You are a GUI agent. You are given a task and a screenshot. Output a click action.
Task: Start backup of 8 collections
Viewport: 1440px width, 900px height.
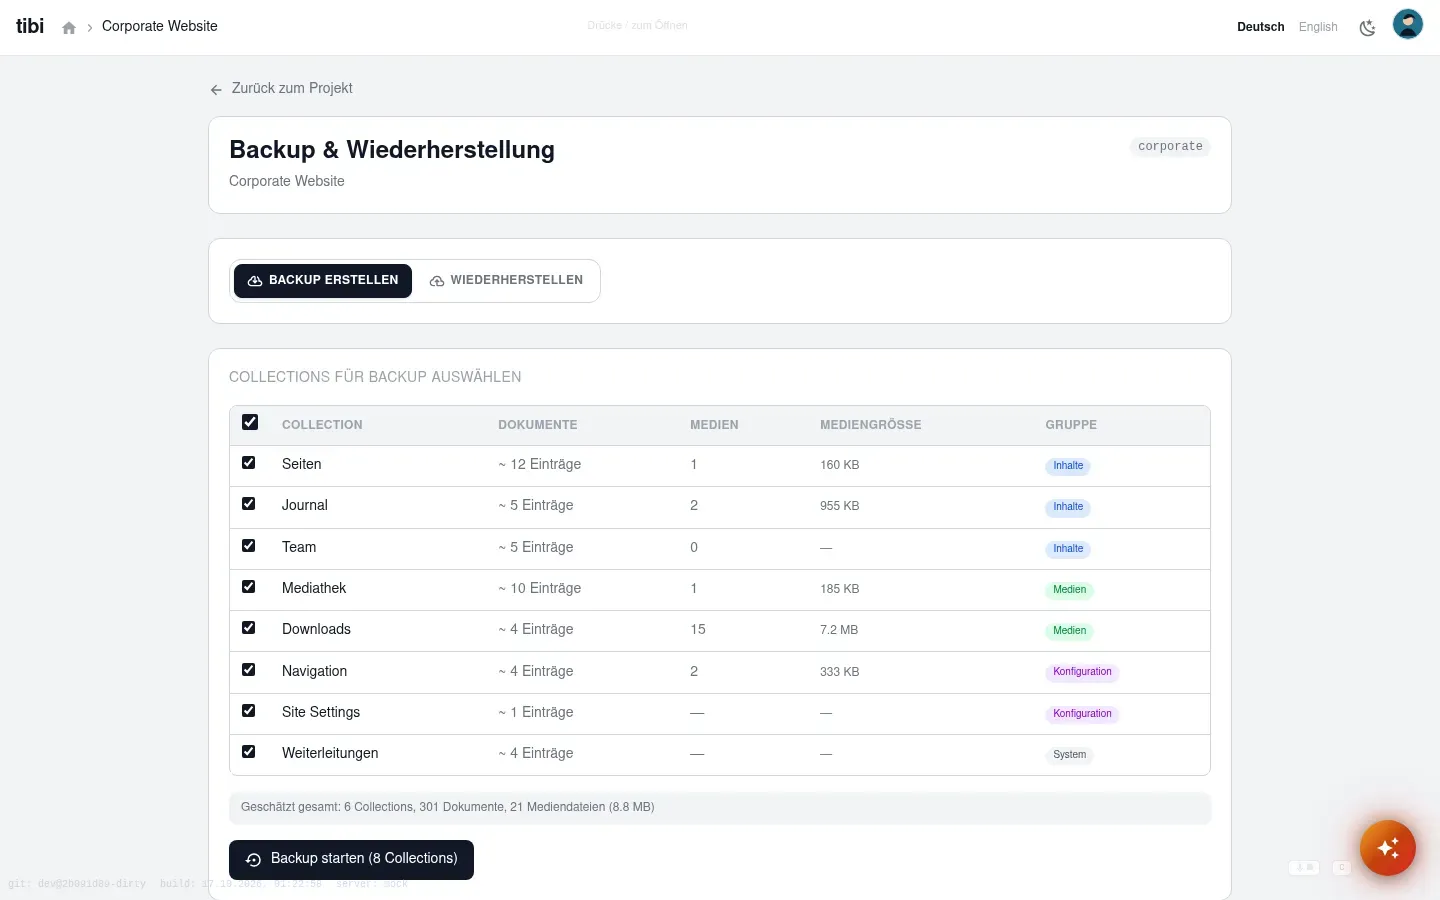point(351,860)
